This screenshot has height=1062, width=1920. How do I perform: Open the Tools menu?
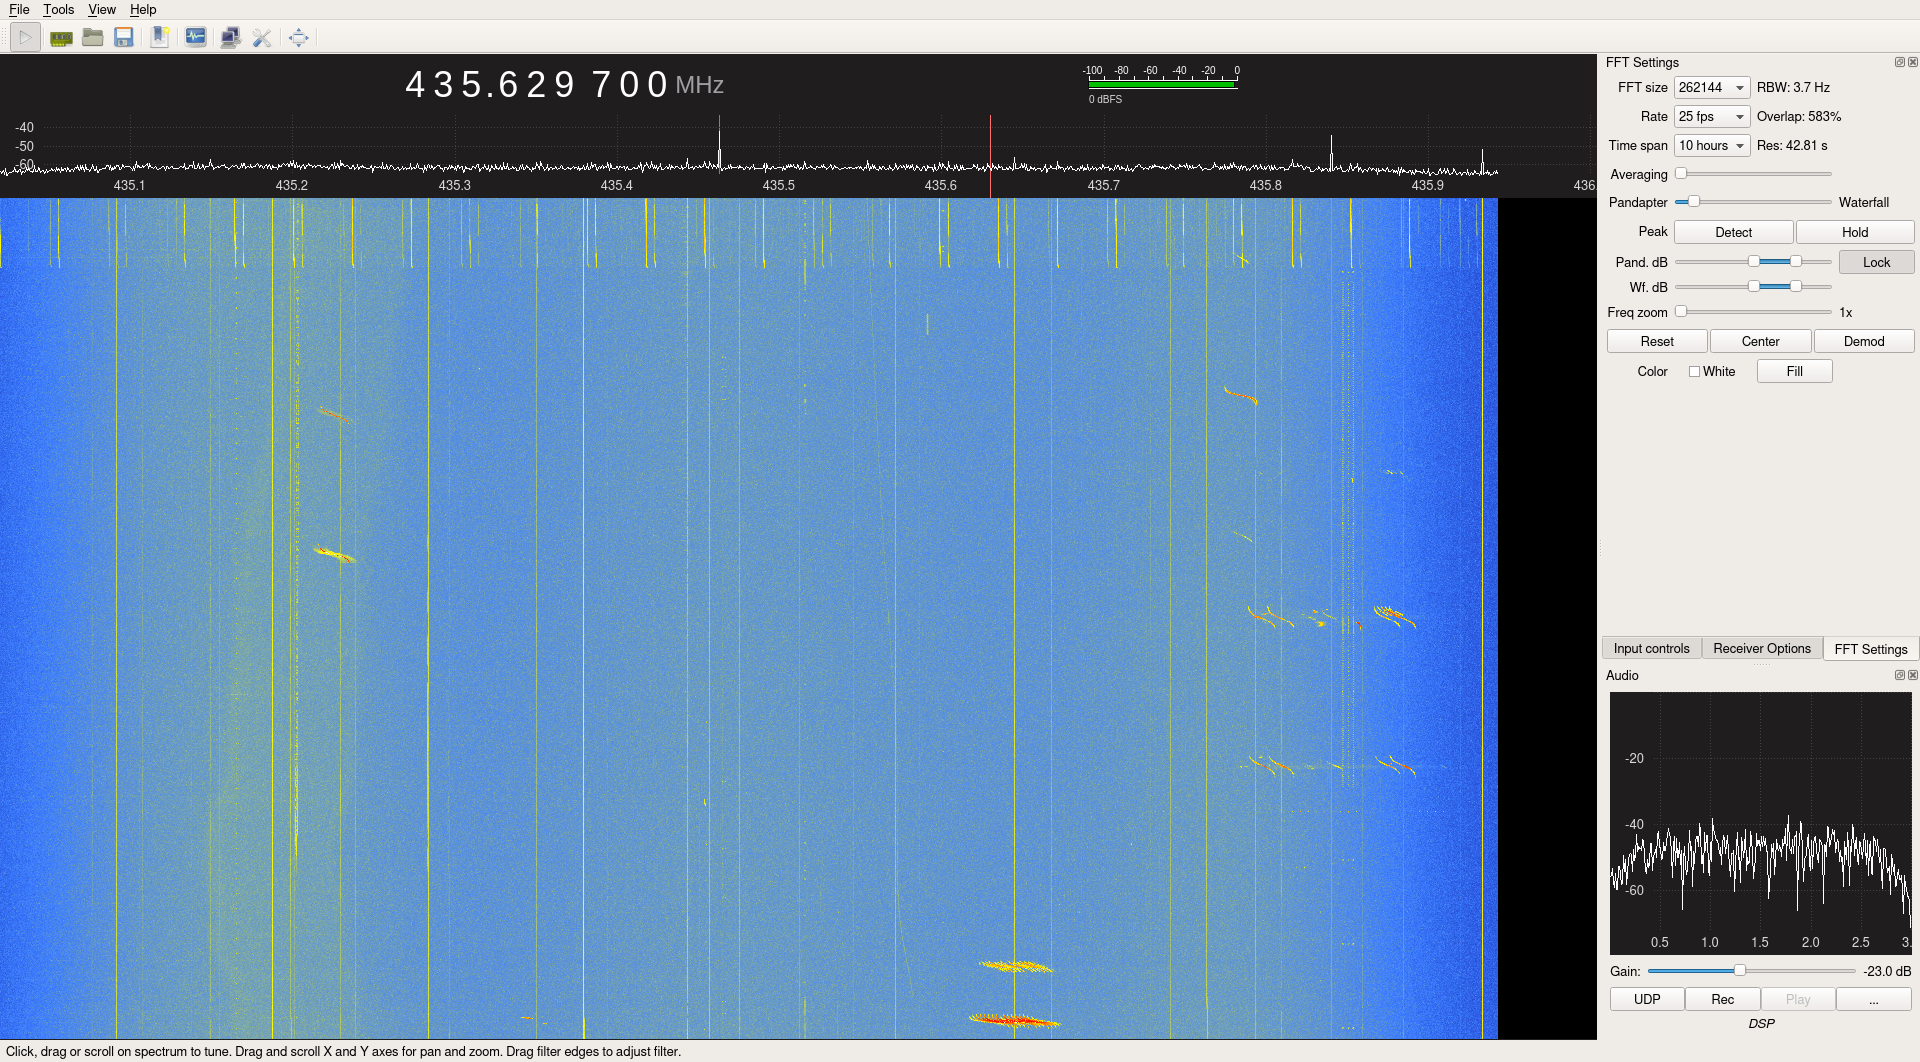pyautogui.click(x=58, y=9)
